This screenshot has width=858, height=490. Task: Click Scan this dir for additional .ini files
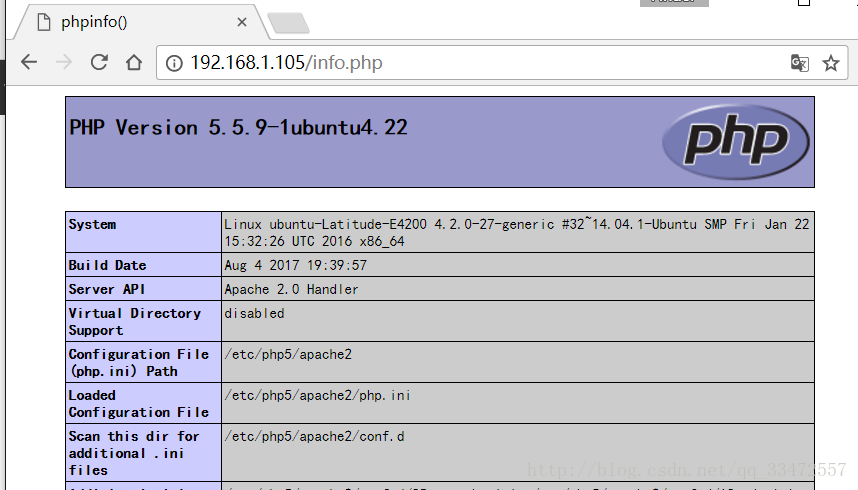coord(134,453)
